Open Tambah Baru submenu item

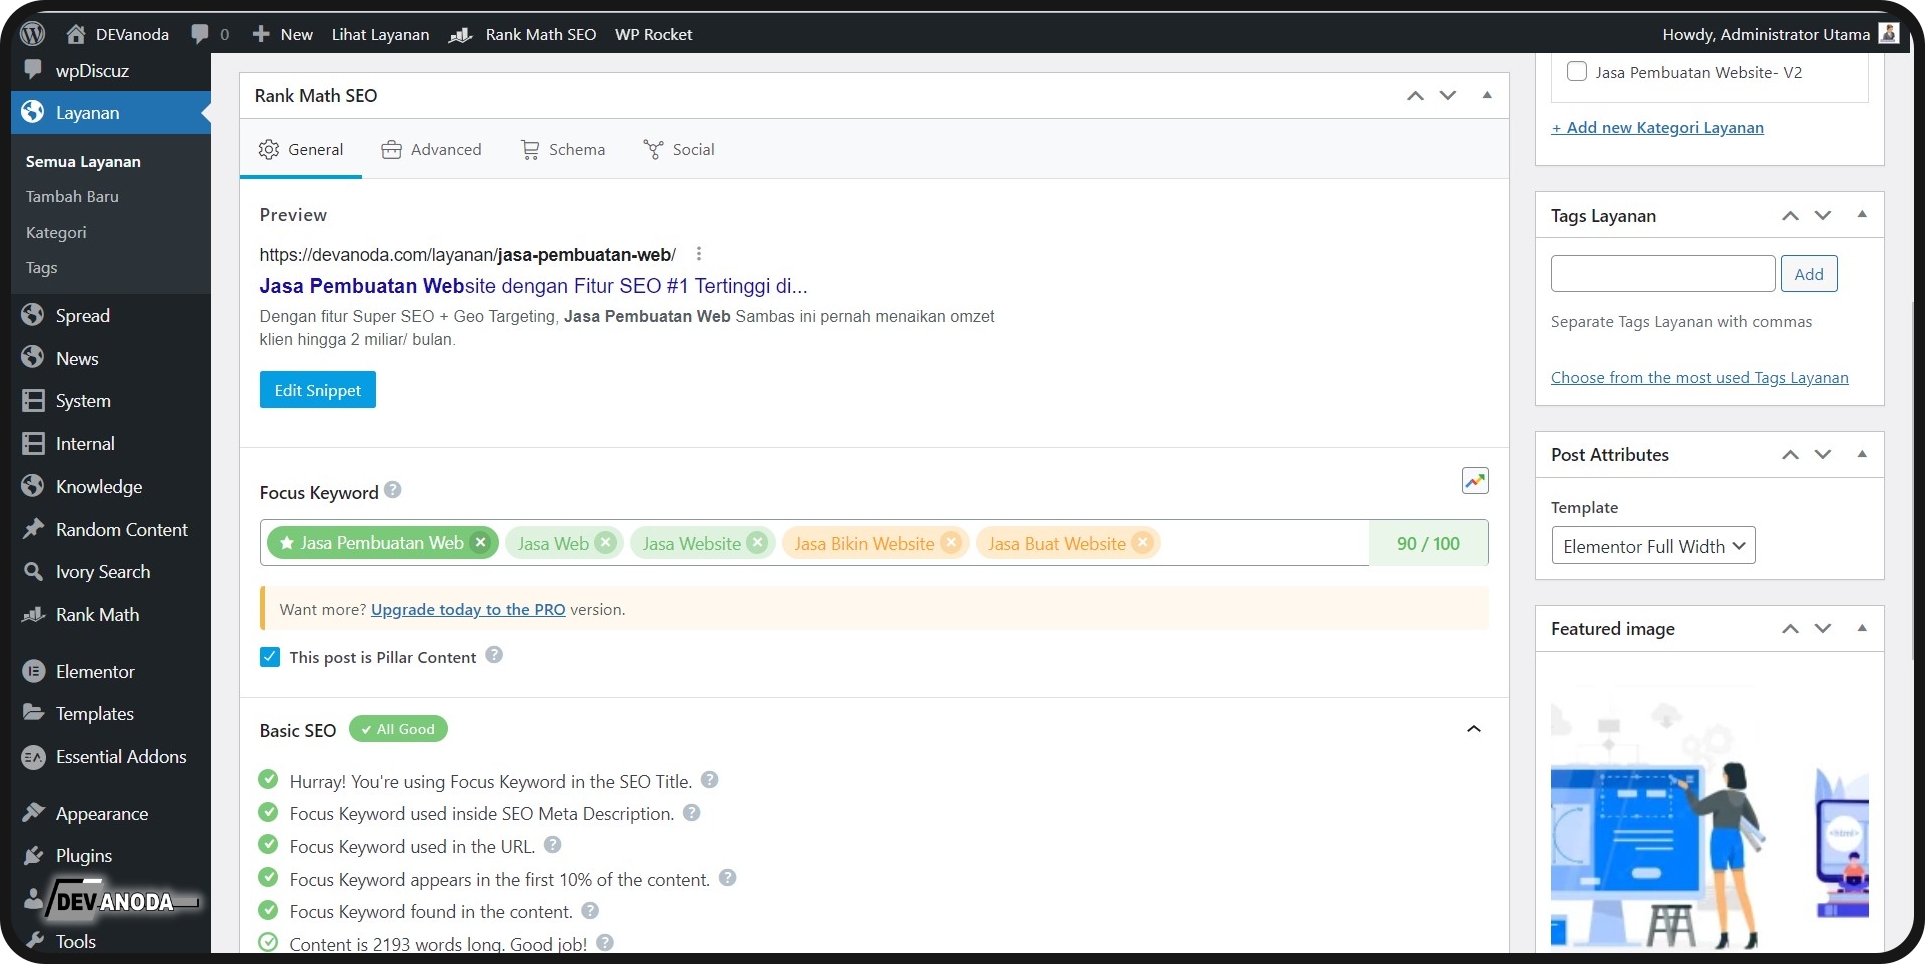(72, 197)
